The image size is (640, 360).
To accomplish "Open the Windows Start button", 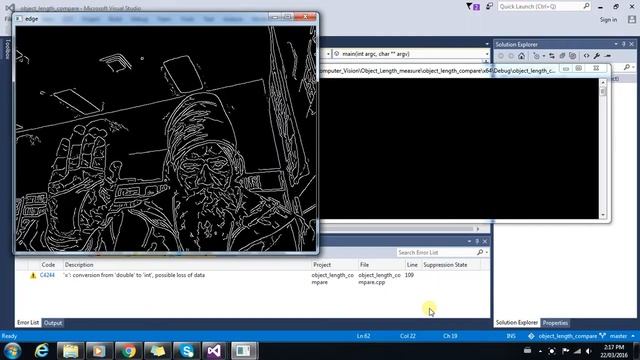I will (x=12, y=351).
